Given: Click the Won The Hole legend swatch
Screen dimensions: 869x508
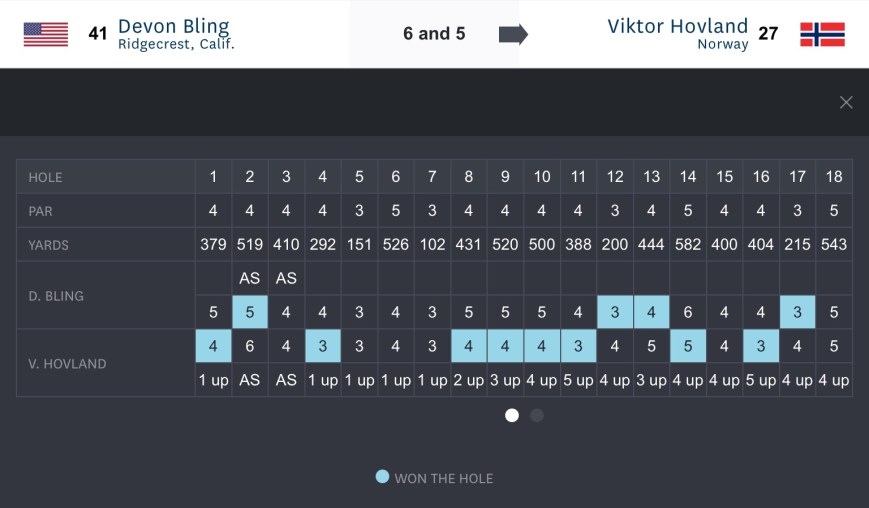Looking at the screenshot, I should (x=382, y=477).
